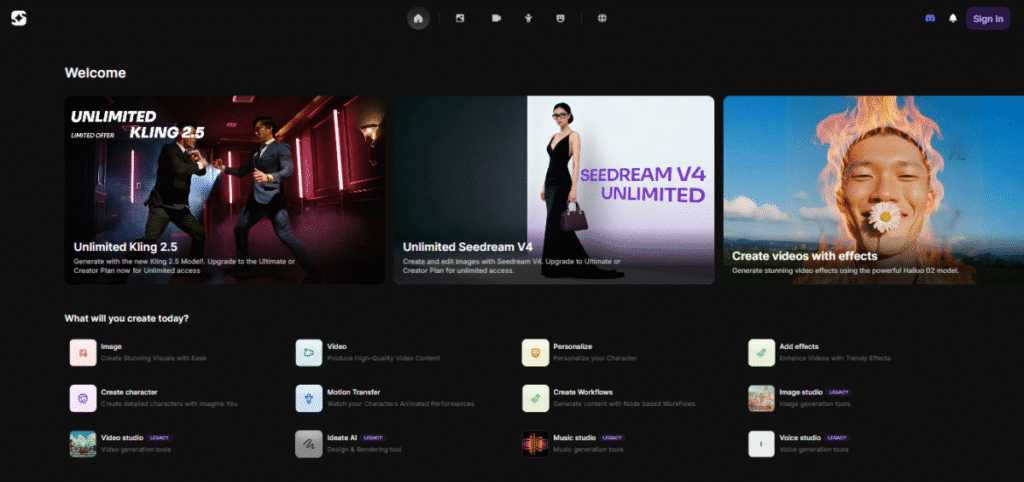
Task: Open 'Video studio' title link
Action: click(122, 438)
